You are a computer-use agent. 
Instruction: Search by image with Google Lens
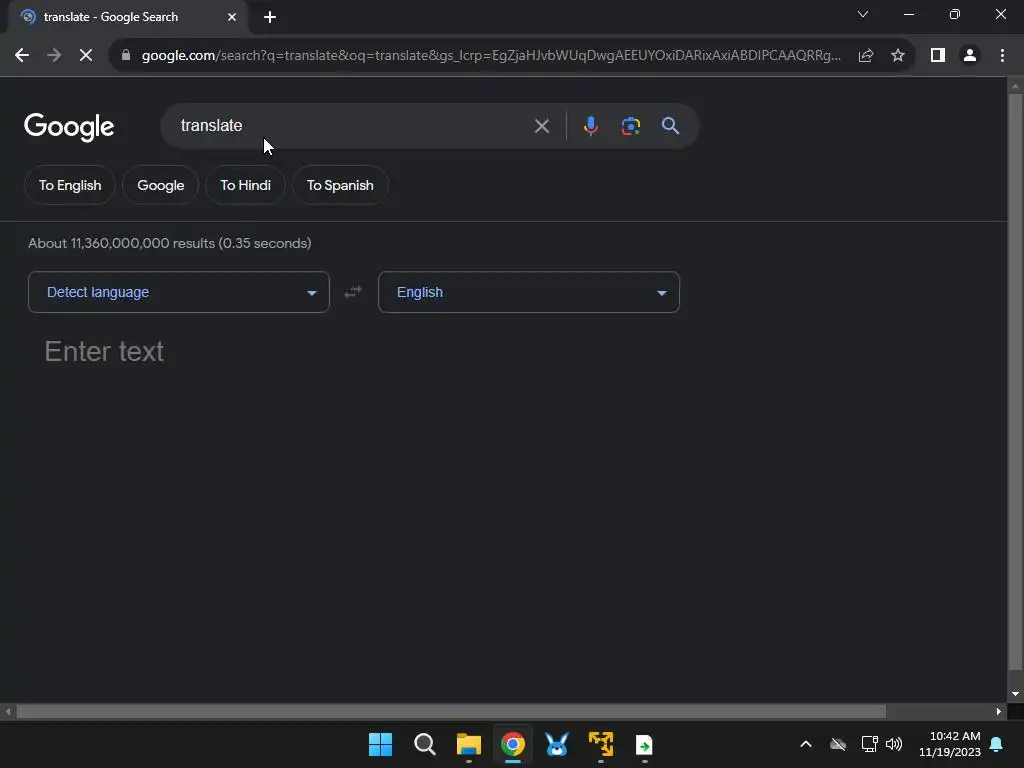(630, 126)
